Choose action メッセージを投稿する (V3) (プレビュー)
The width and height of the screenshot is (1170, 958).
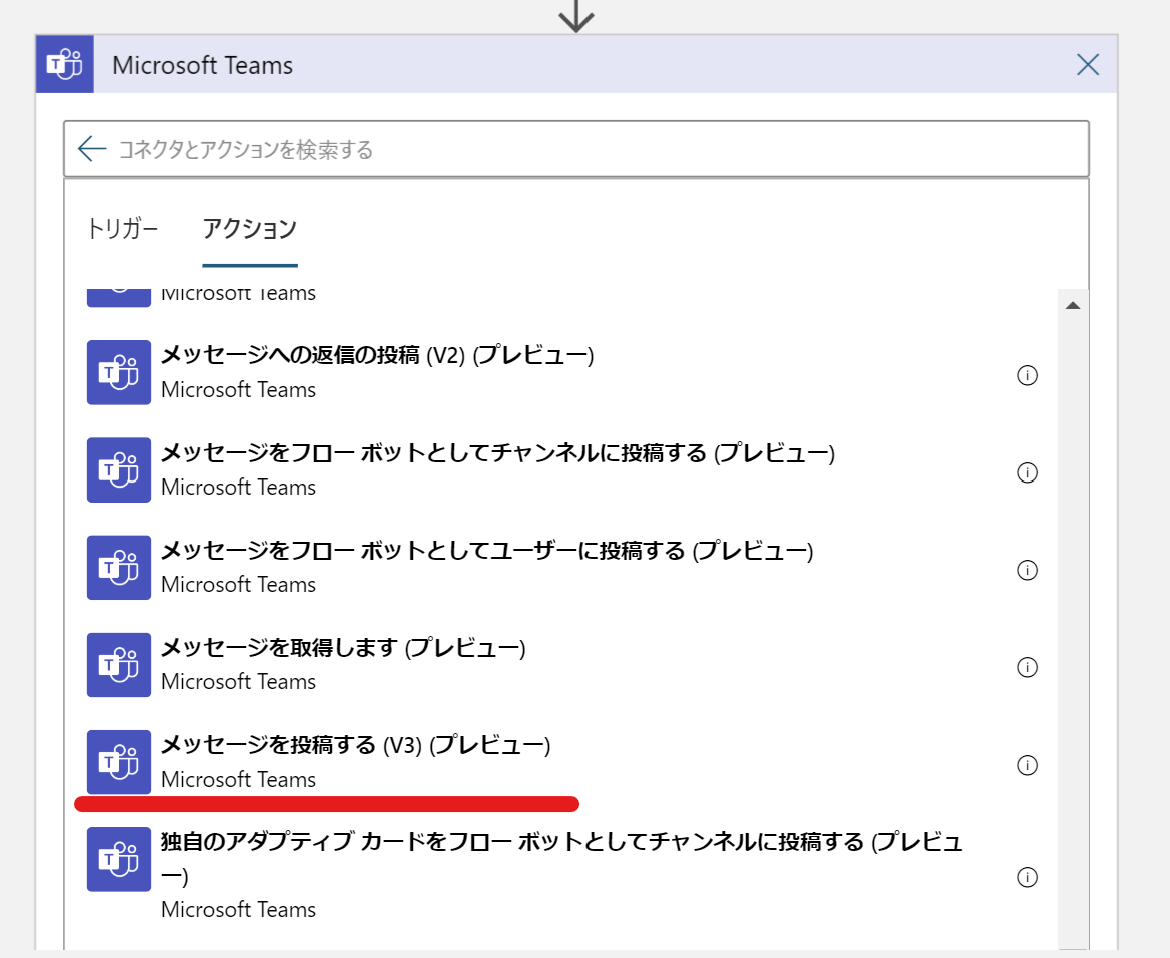click(x=356, y=745)
